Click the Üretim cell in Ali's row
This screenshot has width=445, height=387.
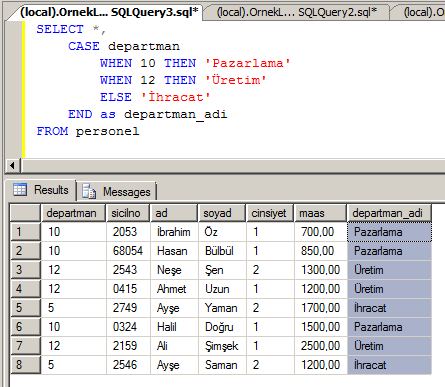(x=389, y=346)
